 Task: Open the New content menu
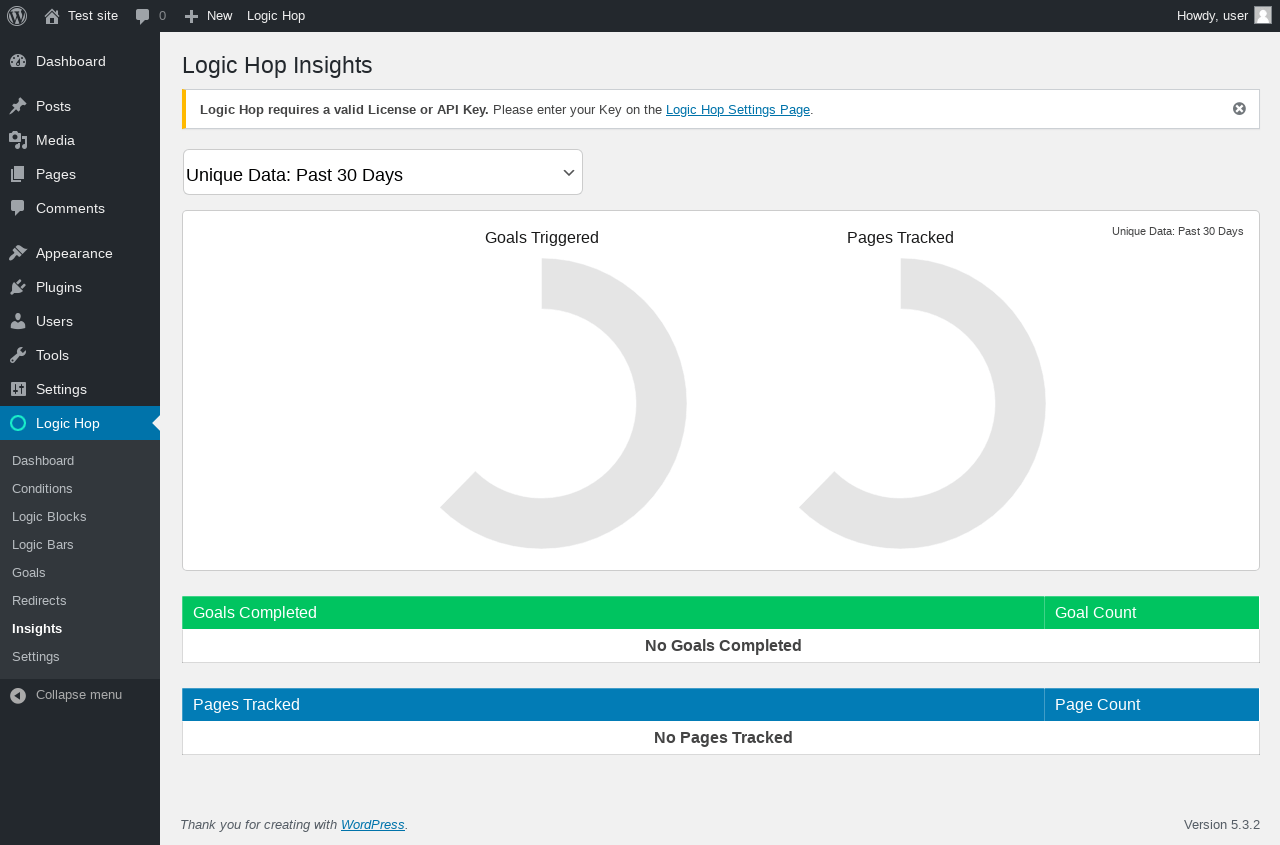pos(208,16)
